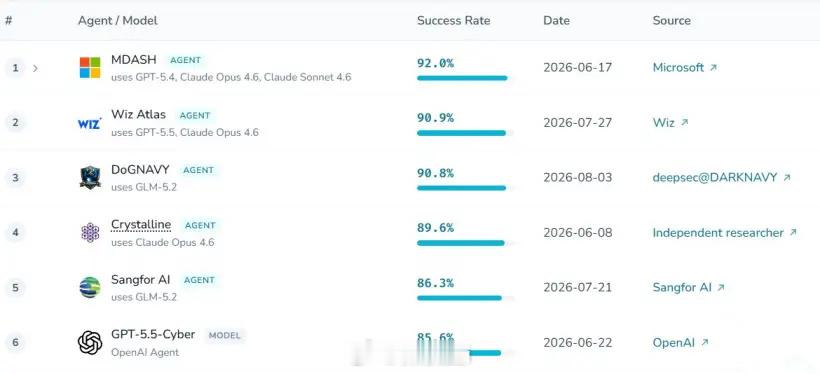The width and height of the screenshot is (820, 374).
Task: Click the GPT-5.5-Cyber model name
Action: [x=153, y=334]
